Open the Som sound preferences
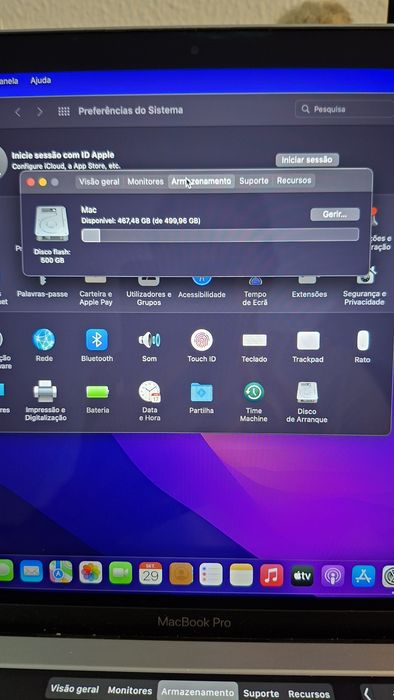This screenshot has height=700, width=394. coord(149,340)
